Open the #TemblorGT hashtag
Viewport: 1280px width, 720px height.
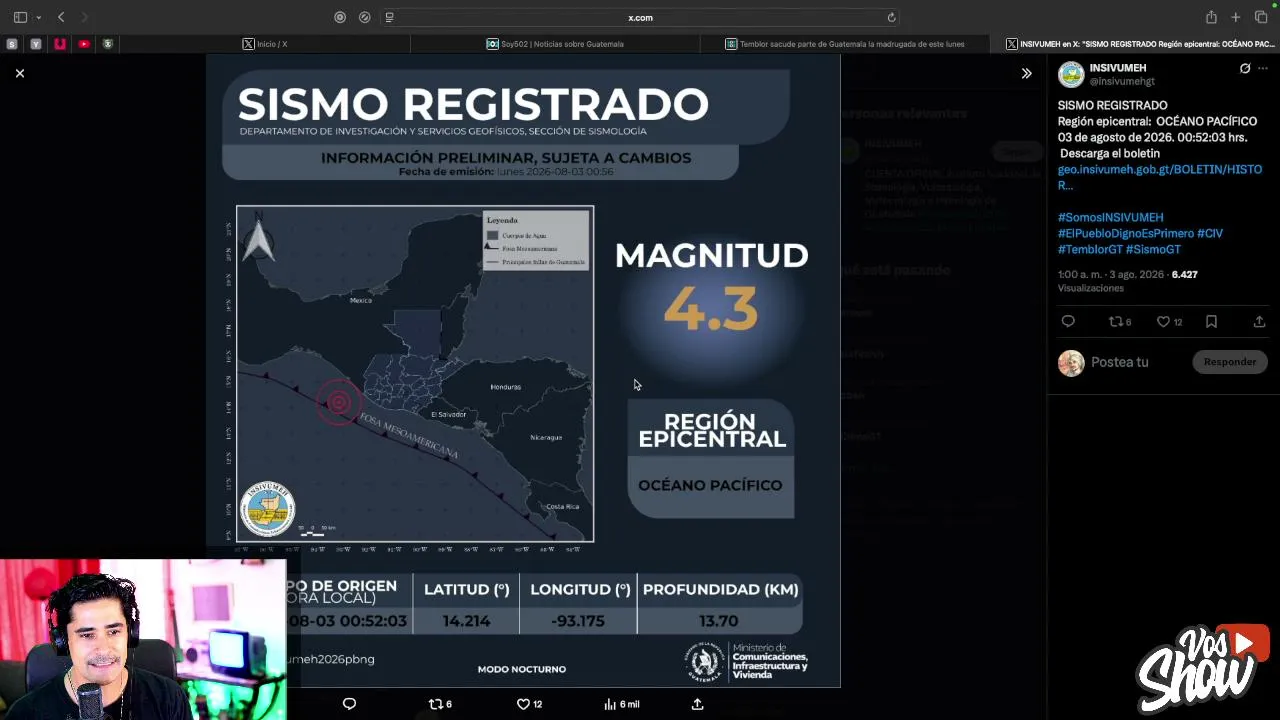1090,249
